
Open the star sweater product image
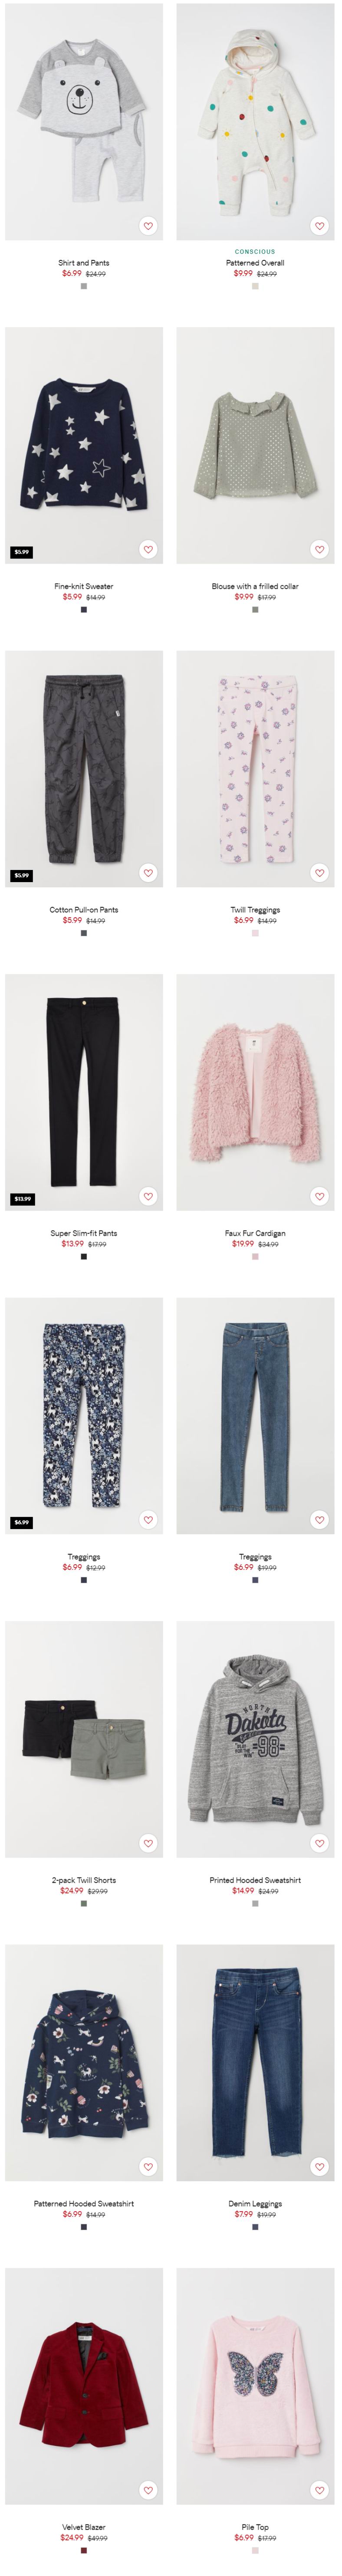(x=84, y=445)
